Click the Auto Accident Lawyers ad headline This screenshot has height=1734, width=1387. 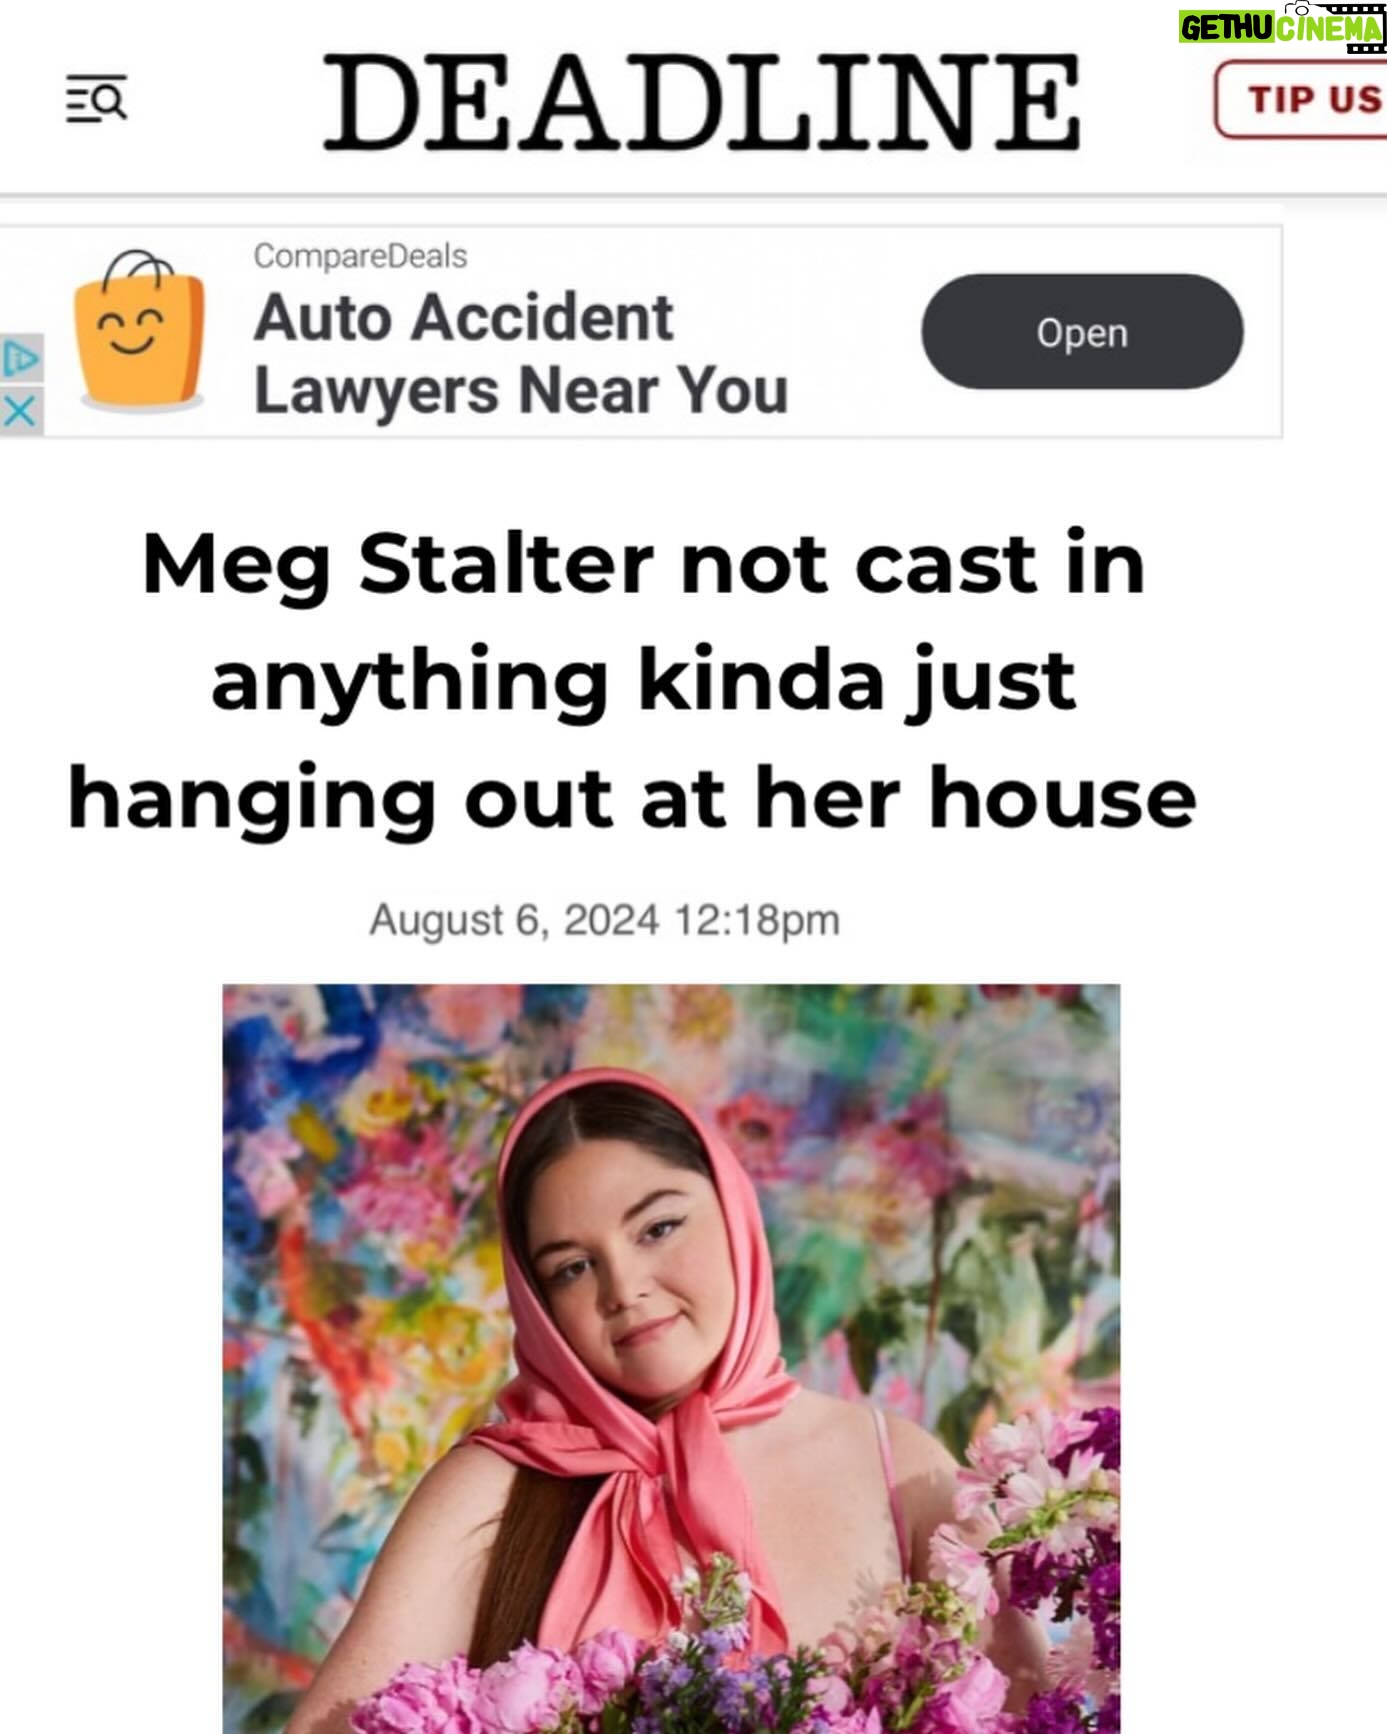click(x=463, y=318)
